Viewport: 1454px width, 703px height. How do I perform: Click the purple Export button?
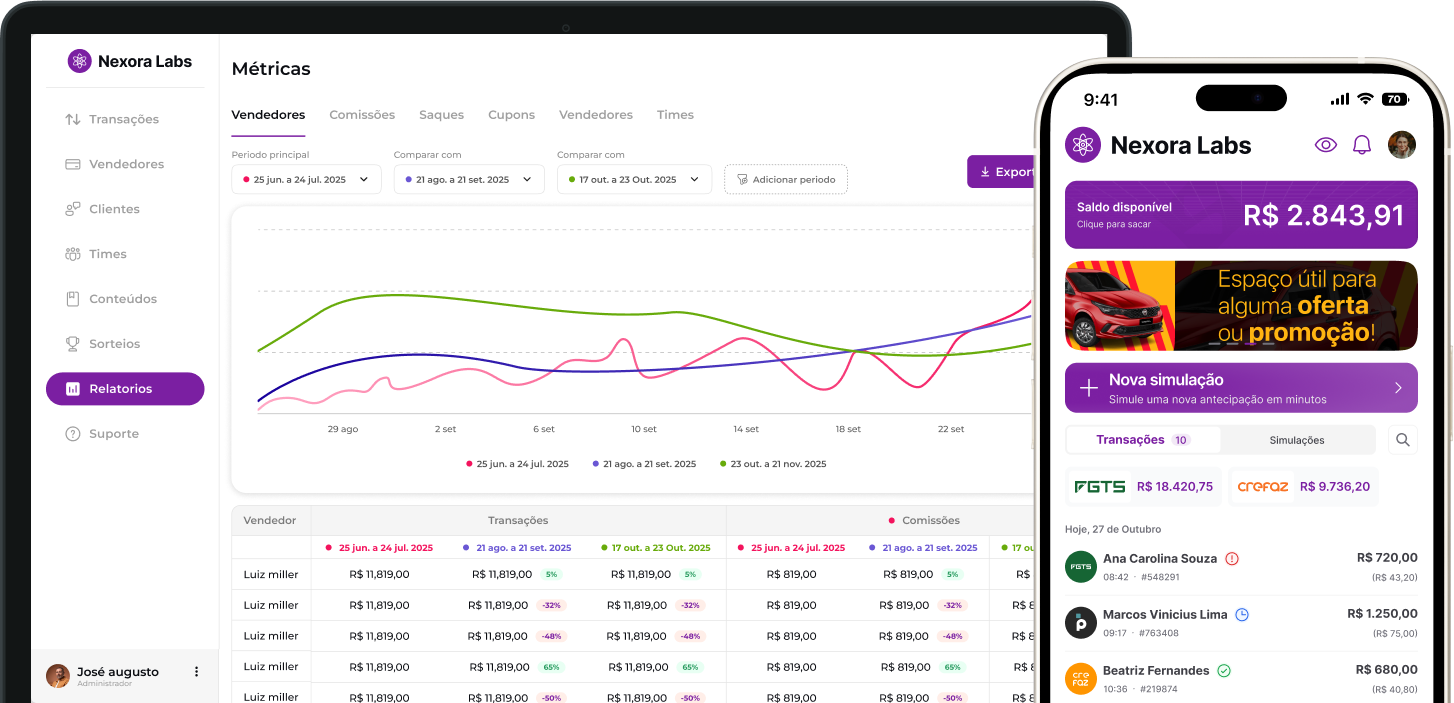[1002, 172]
